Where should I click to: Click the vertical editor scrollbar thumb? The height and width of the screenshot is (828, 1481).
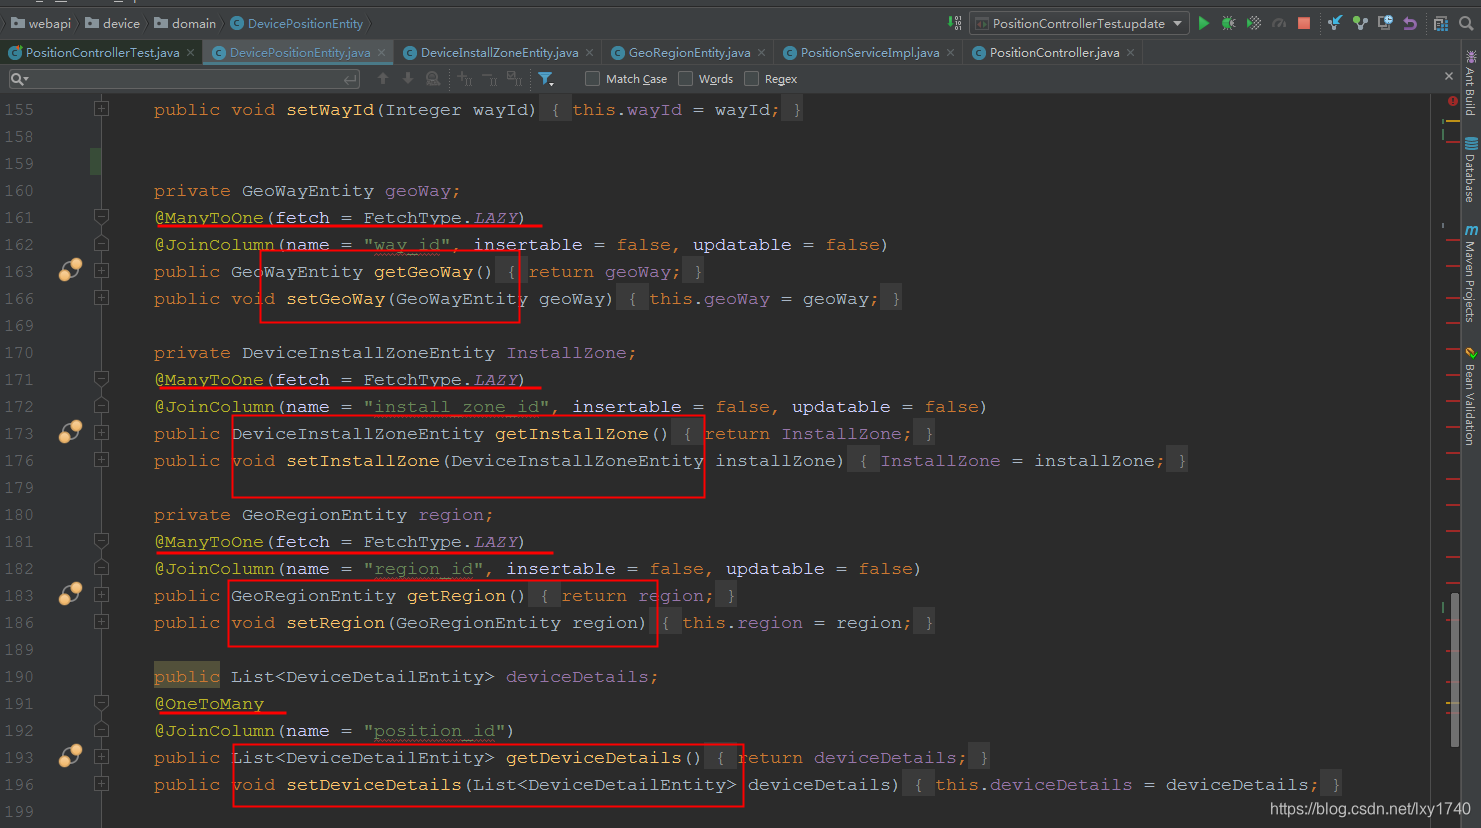coord(1455,669)
